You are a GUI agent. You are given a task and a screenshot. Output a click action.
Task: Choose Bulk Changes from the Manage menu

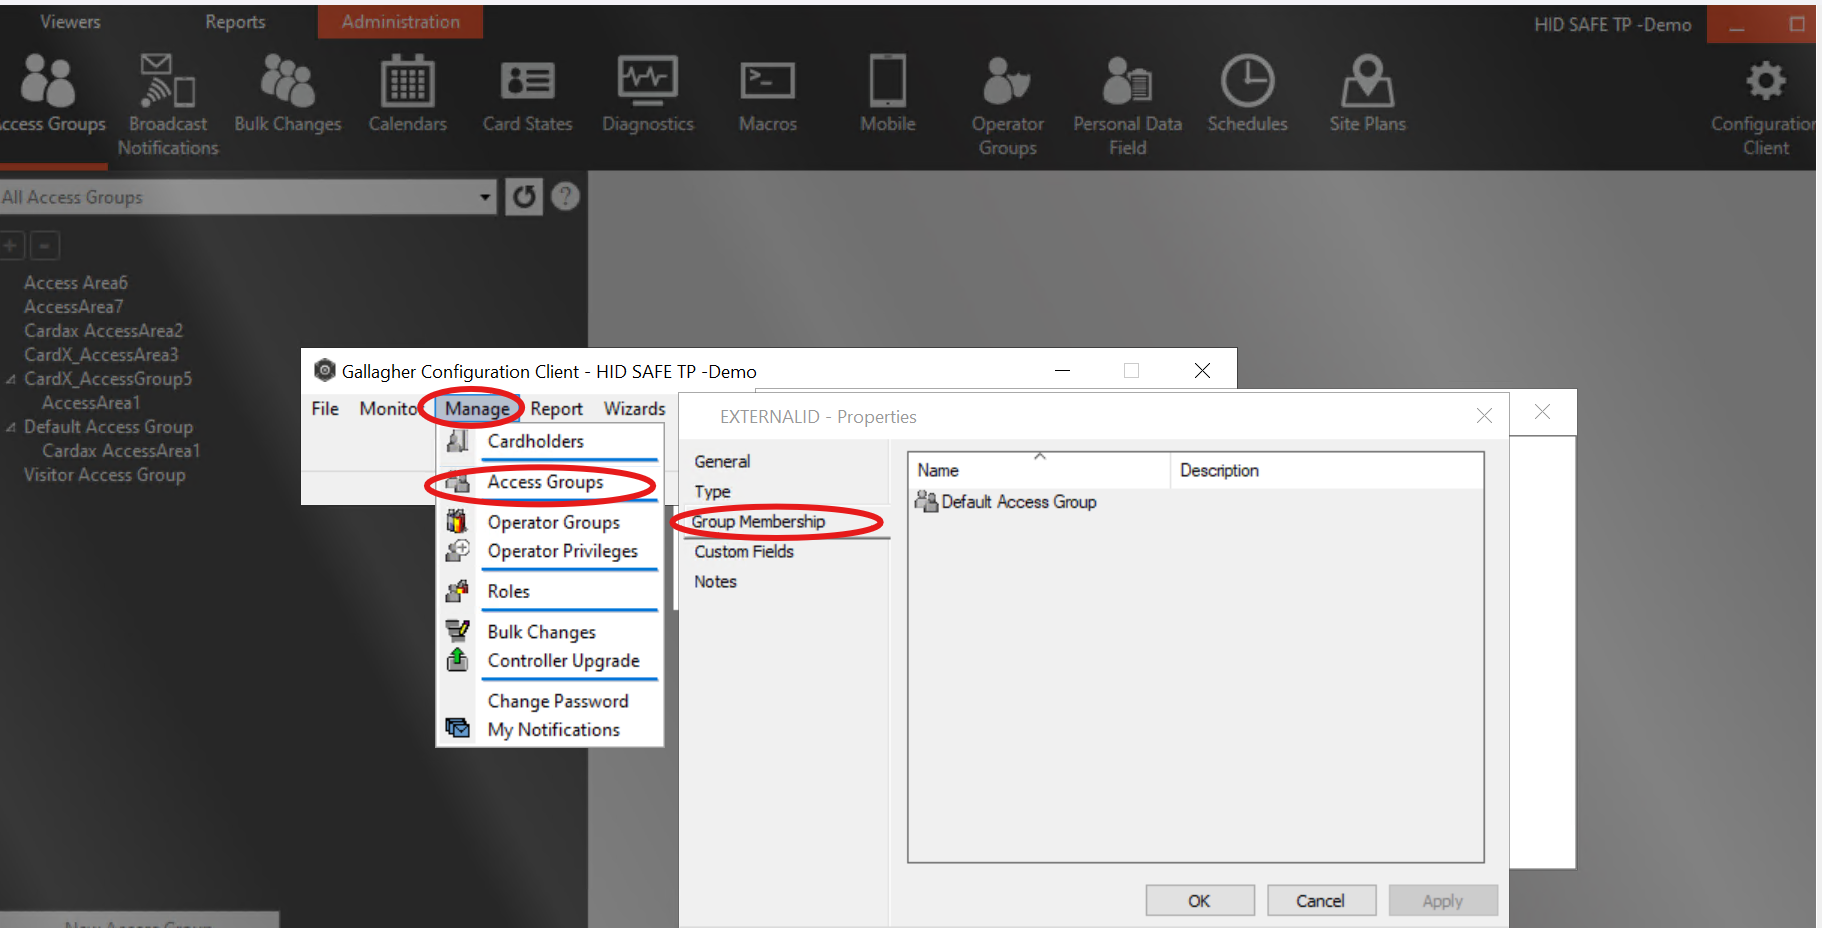(550, 632)
